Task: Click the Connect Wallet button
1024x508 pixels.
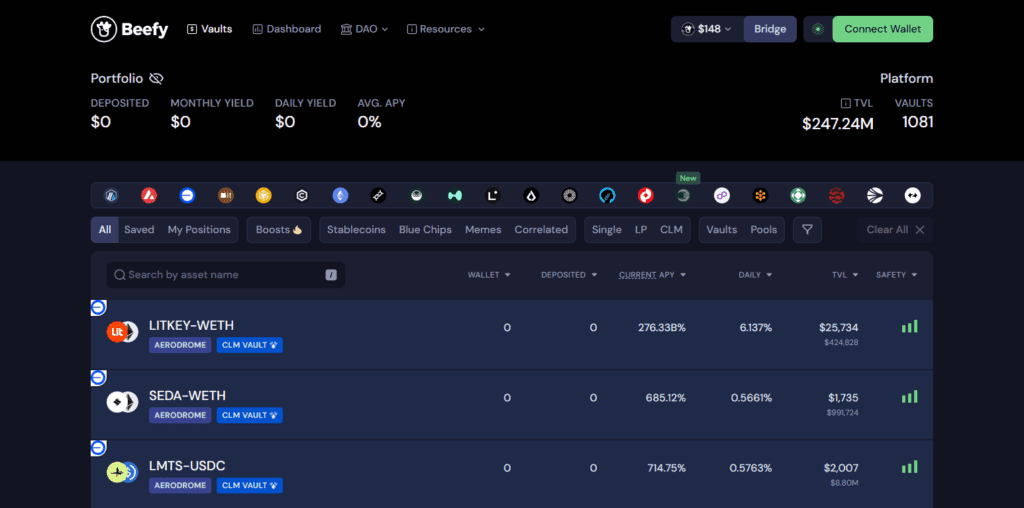Action: click(882, 29)
